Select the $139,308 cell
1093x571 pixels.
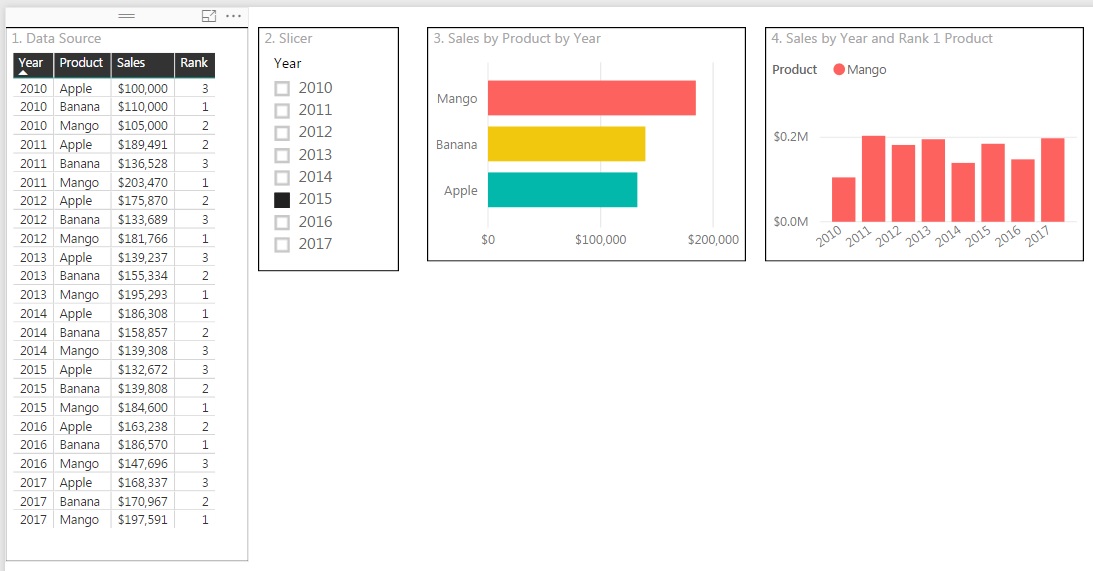pos(142,351)
